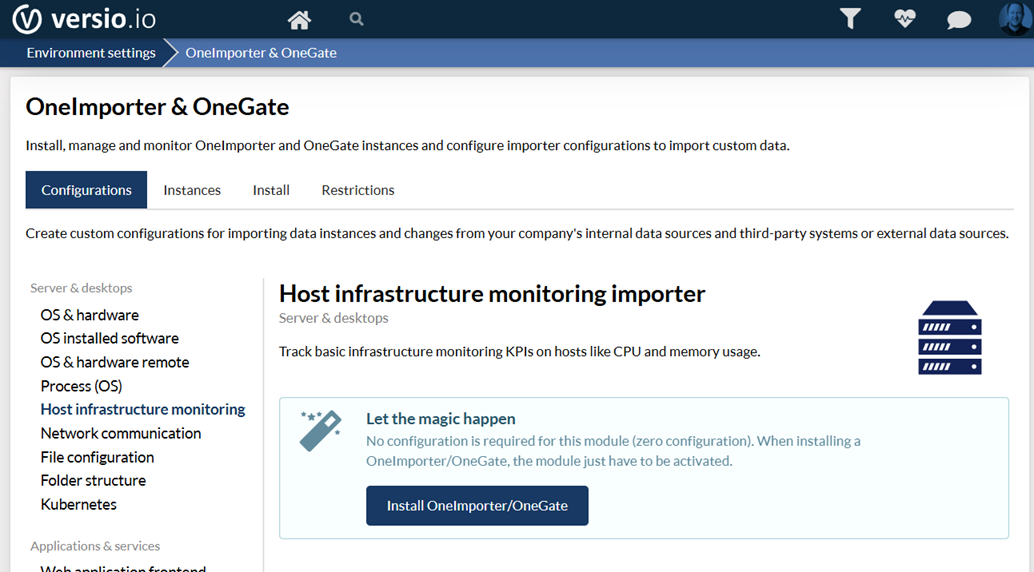Click the versio.io logo
Screen dimensions: 1034x572
point(84,19)
